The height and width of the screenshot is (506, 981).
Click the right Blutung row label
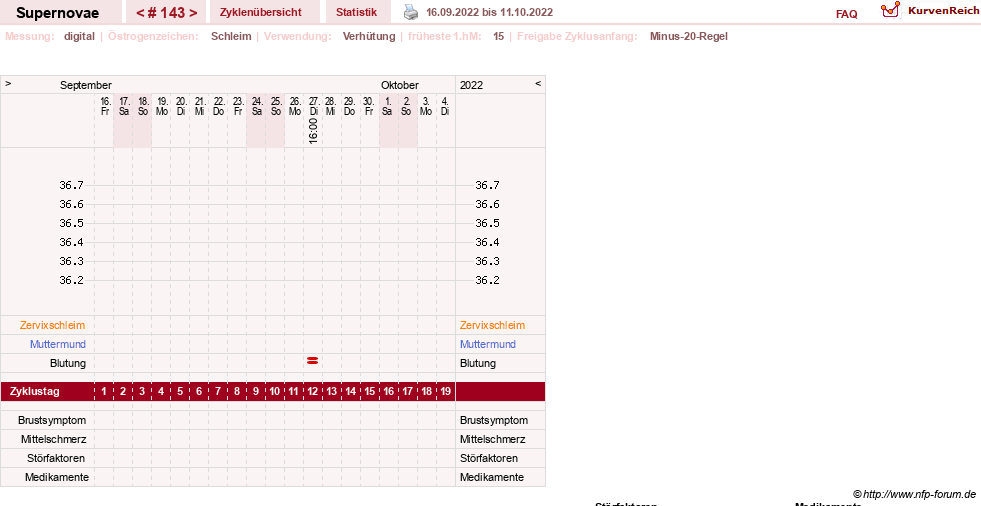coord(478,363)
